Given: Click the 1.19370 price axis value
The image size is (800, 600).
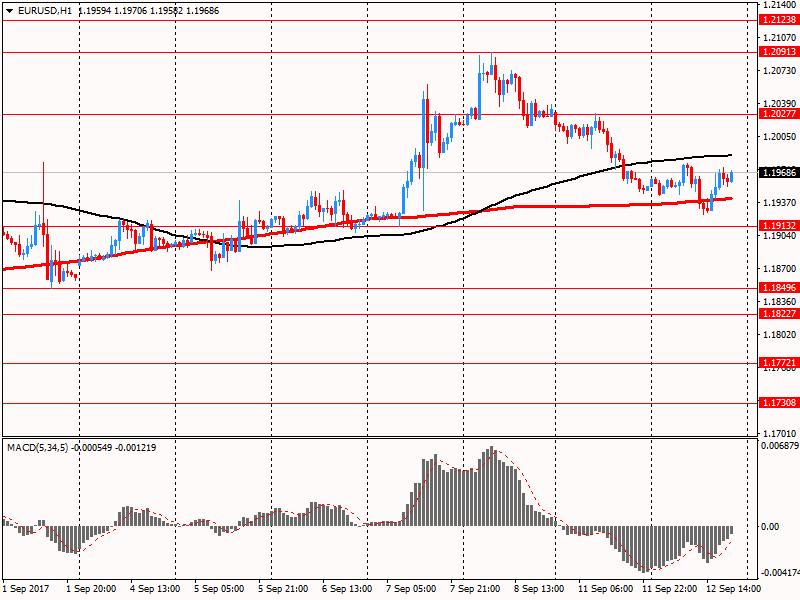Looking at the screenshot, I should (780, 203).
